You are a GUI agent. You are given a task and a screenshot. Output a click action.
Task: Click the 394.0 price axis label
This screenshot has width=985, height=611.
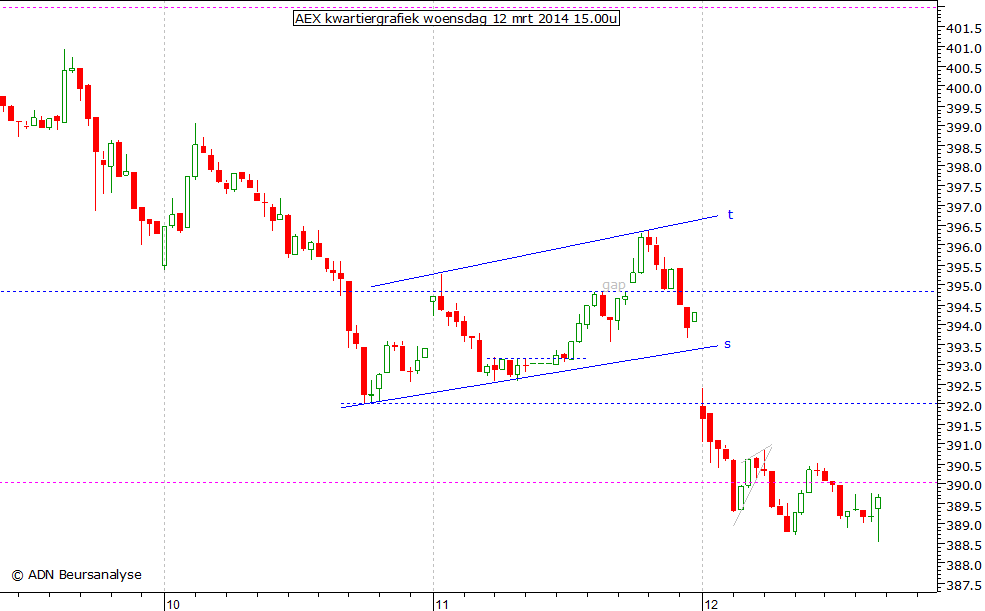tap(964, 327)
